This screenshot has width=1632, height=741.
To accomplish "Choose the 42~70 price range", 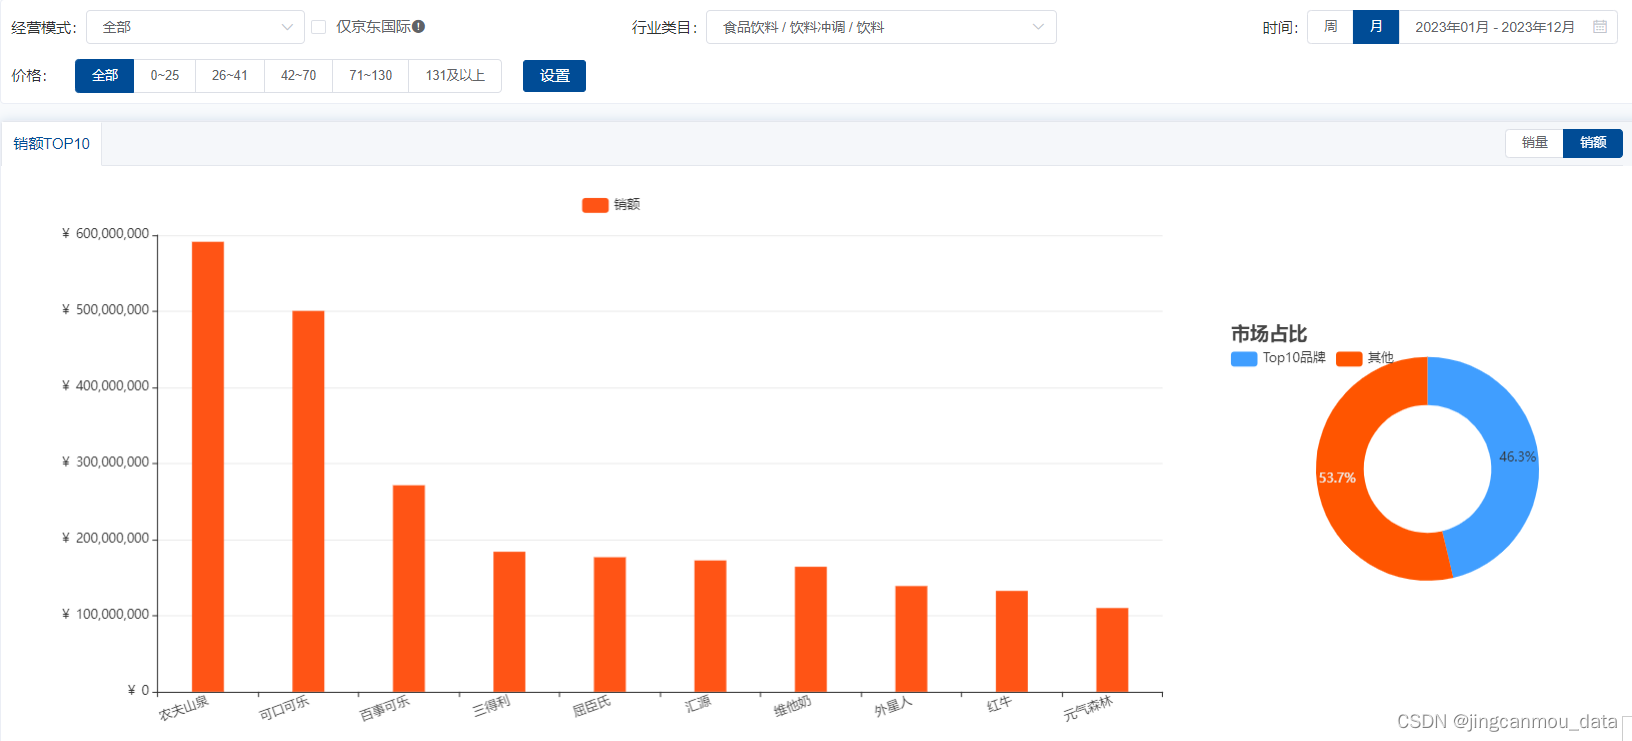I will (298, 76).
